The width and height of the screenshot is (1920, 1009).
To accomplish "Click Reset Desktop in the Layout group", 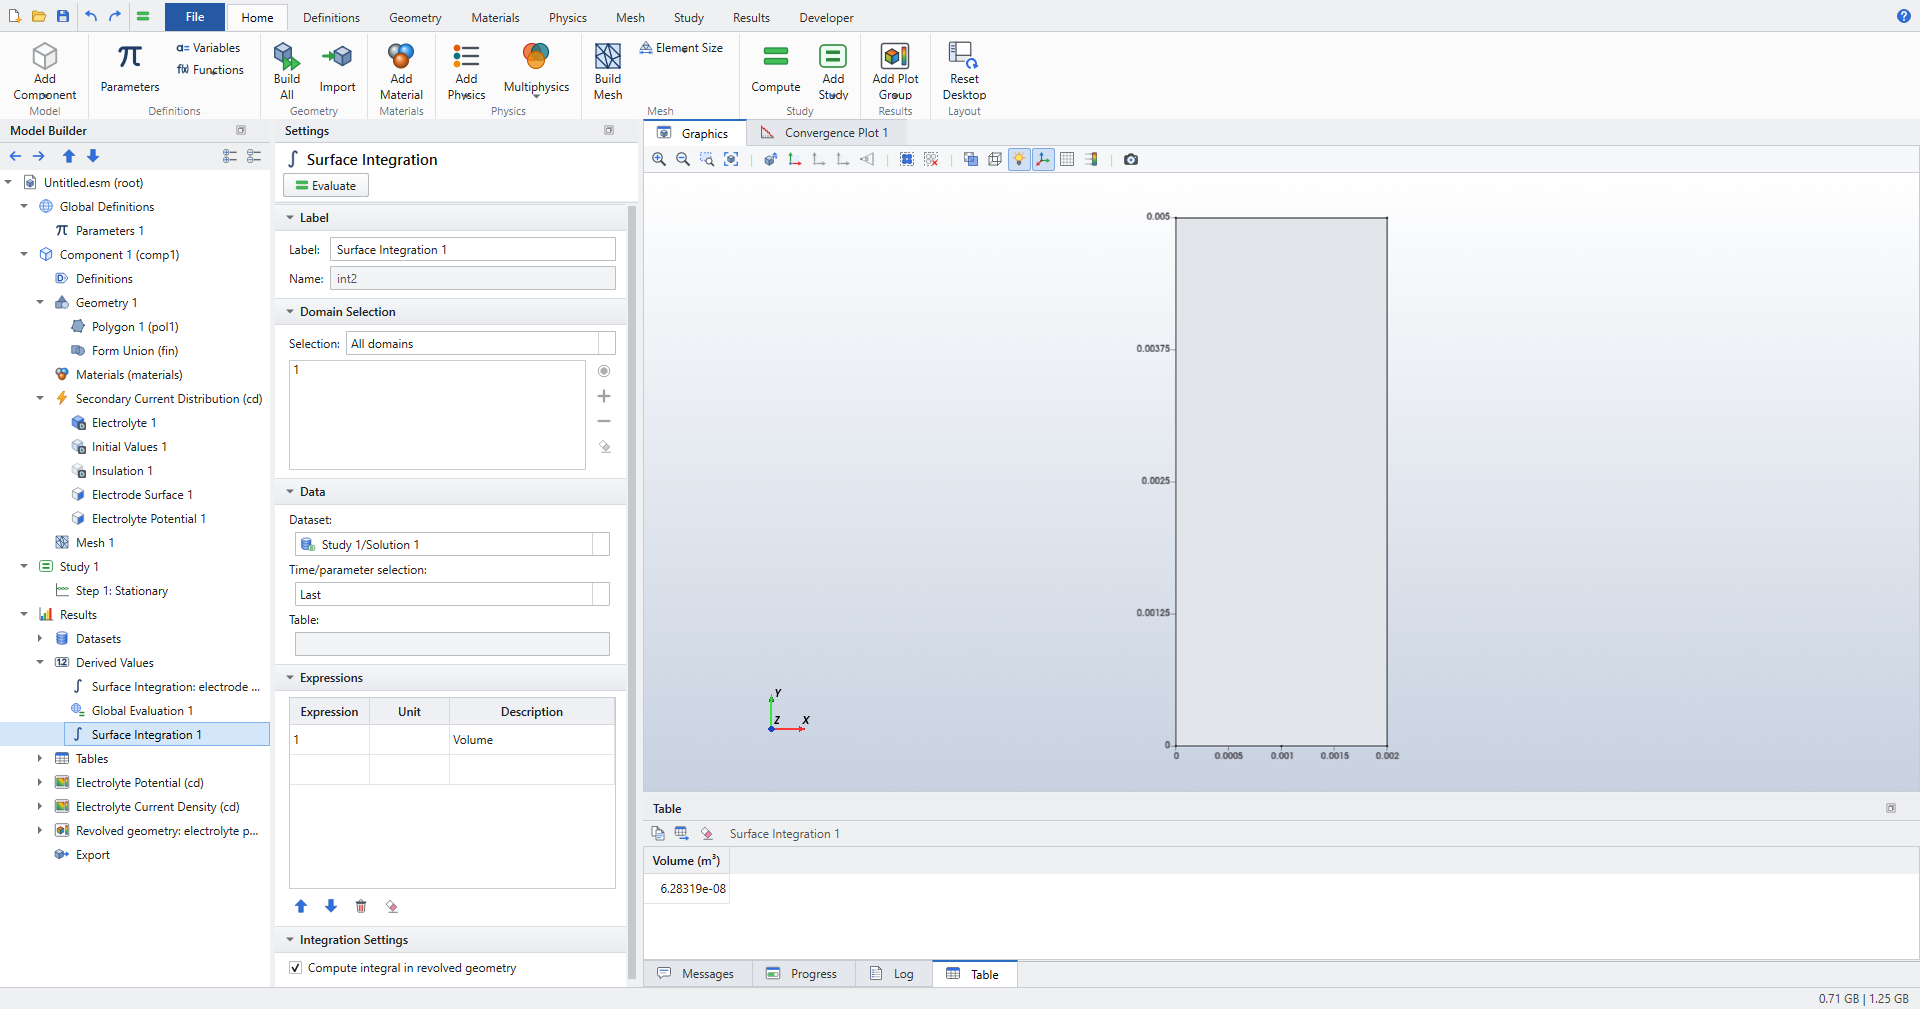I will (964, 71).
